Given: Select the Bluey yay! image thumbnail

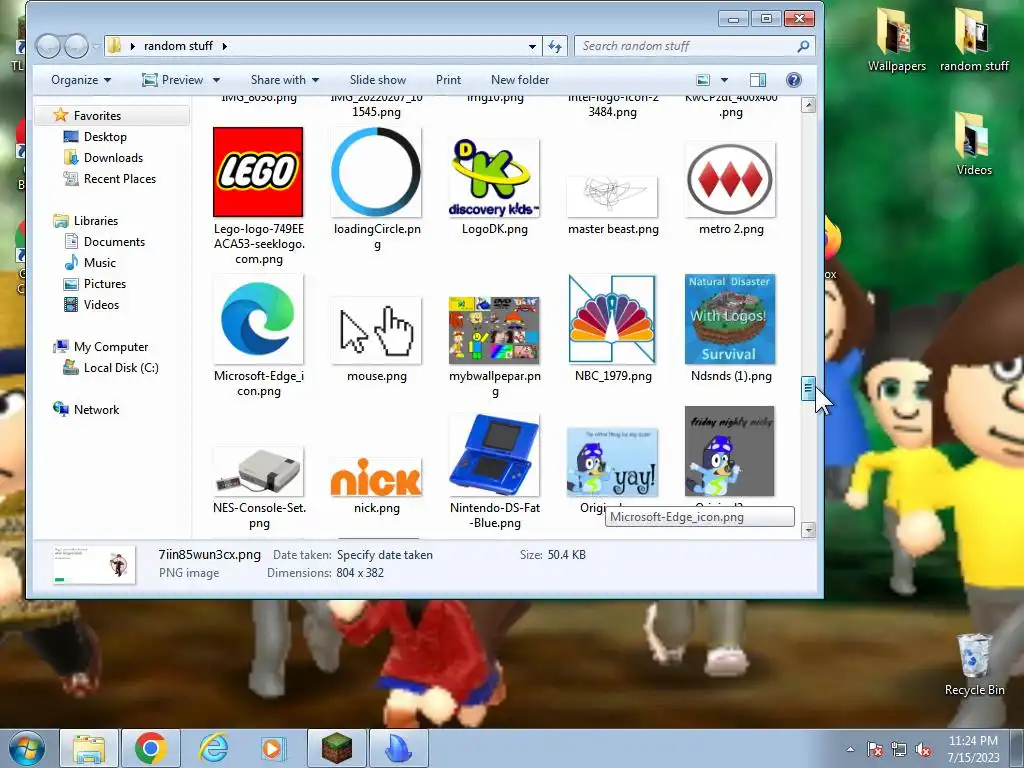Looking at the screenshot, I should point(612,462).
